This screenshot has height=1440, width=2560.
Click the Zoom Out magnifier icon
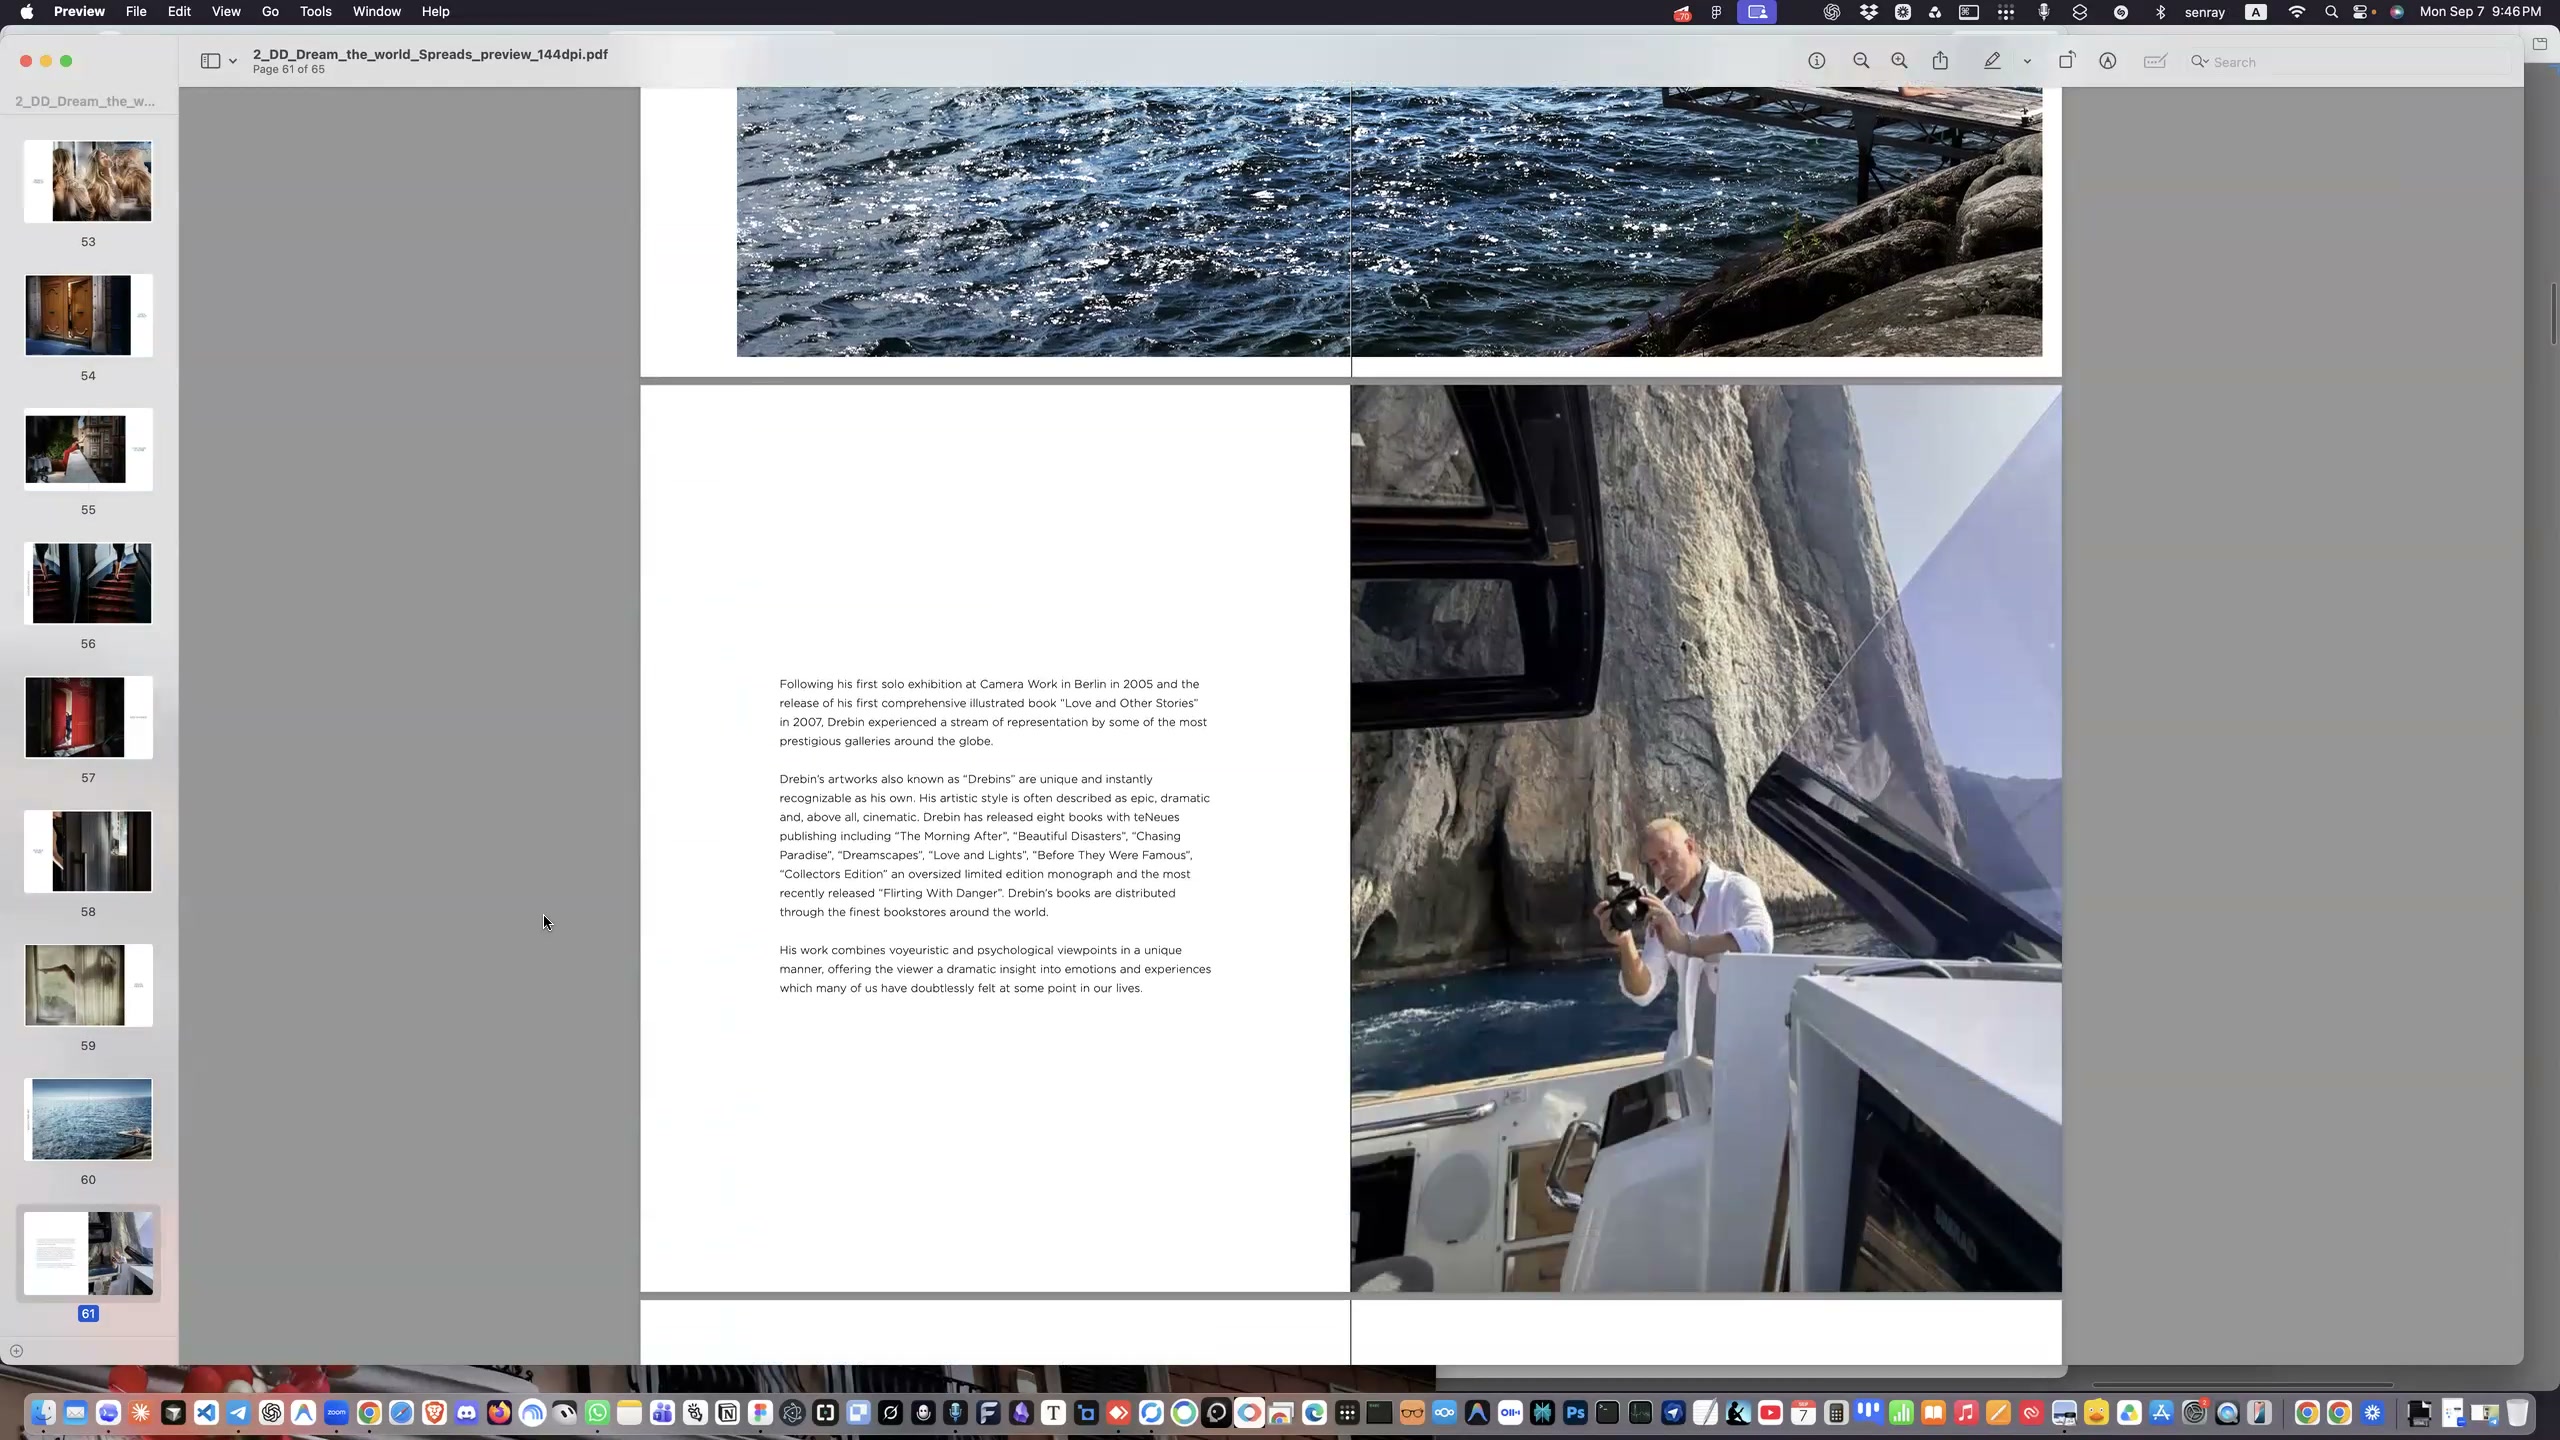pos(1861,61)
